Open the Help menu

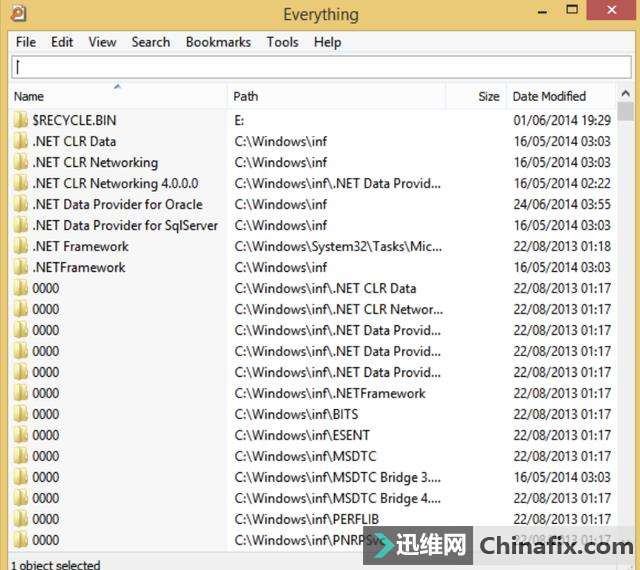click(327, 42)
